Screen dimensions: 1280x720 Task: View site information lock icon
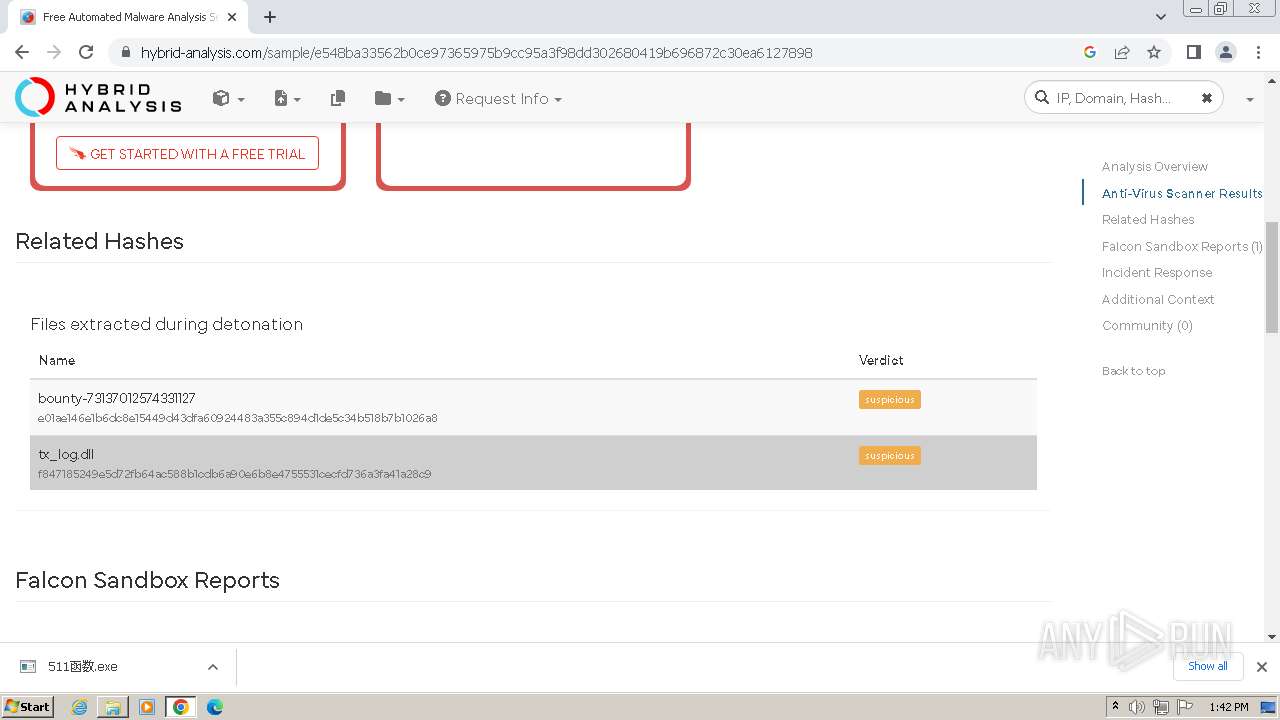point(125,52)
